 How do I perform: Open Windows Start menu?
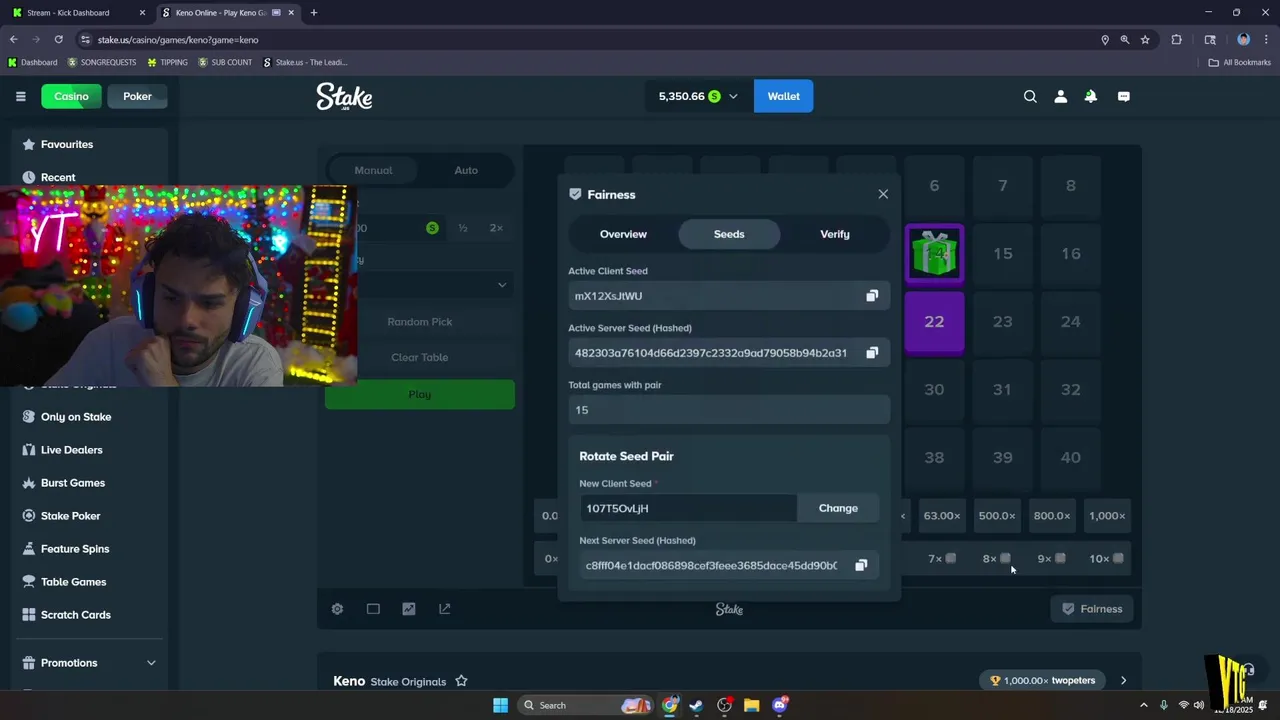coord(500,705)
